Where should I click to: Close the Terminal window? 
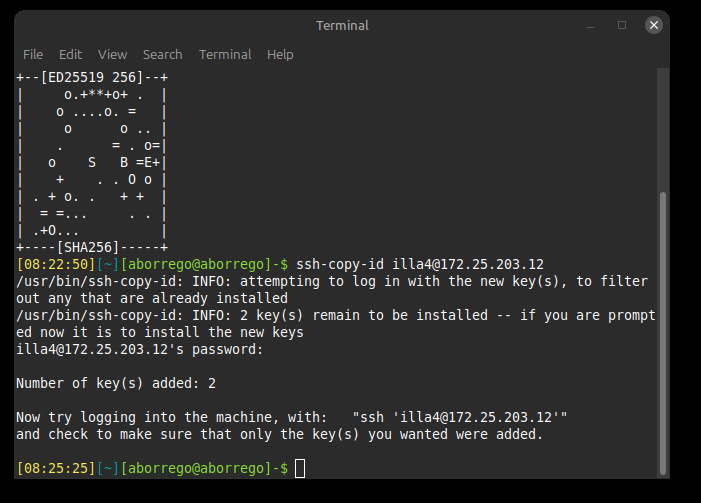(x=653, y=25)
